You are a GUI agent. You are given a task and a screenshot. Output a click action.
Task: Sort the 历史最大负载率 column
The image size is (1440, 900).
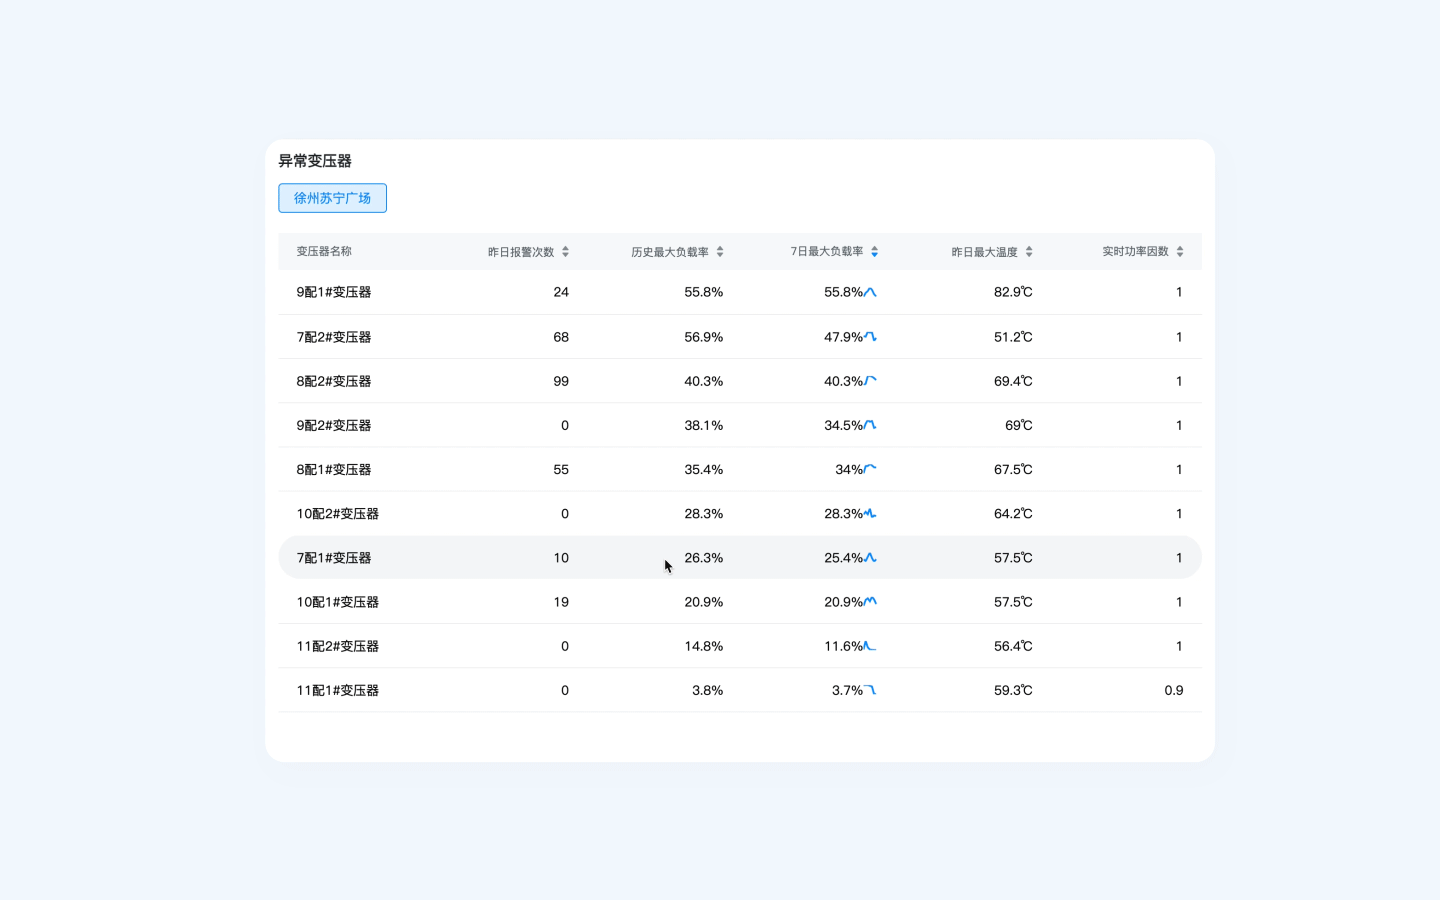pos(720,252)
